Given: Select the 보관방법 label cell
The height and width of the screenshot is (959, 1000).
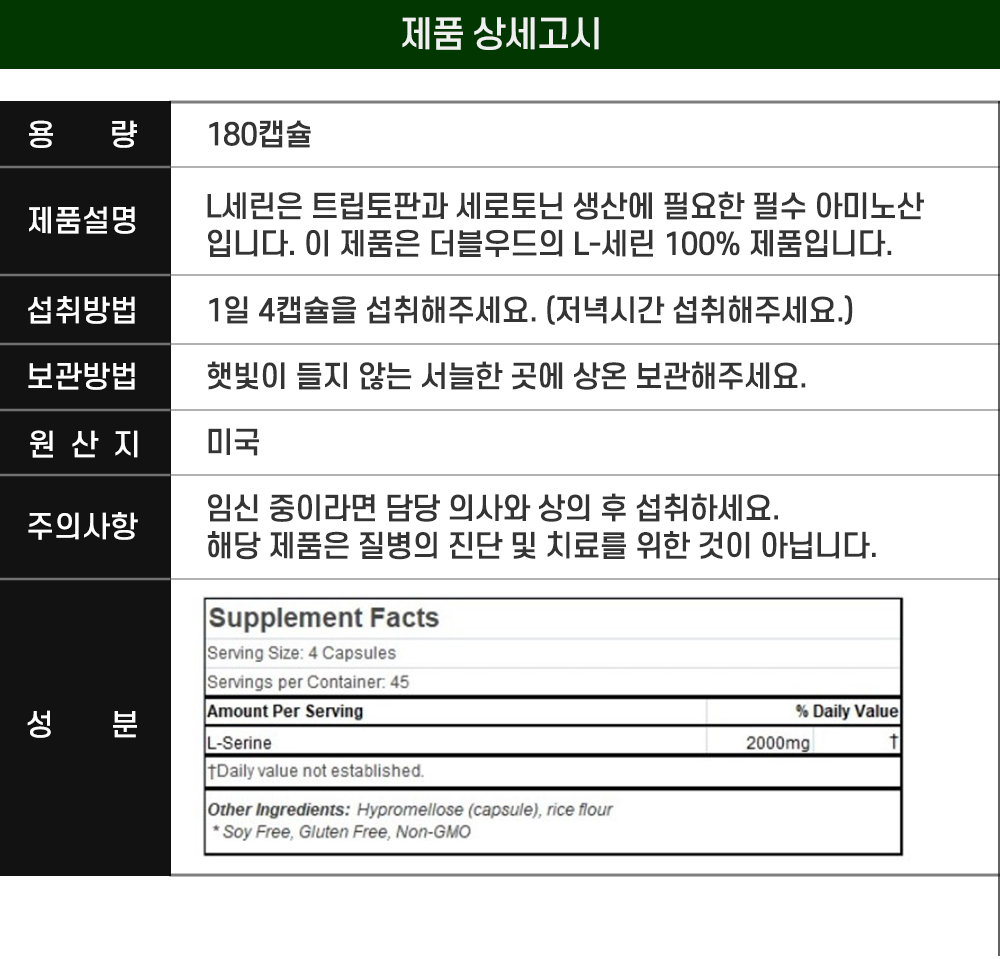Looking at the screenshot, I should click(x=84, y=377).
